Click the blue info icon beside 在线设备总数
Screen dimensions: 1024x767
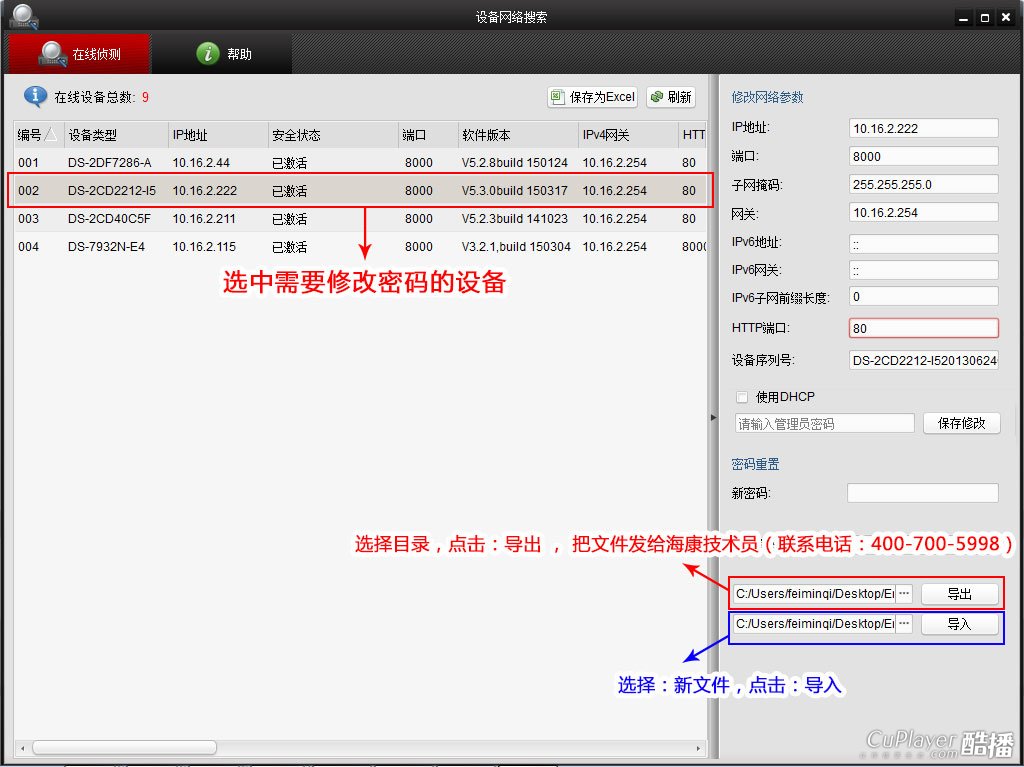pos(36,96)
